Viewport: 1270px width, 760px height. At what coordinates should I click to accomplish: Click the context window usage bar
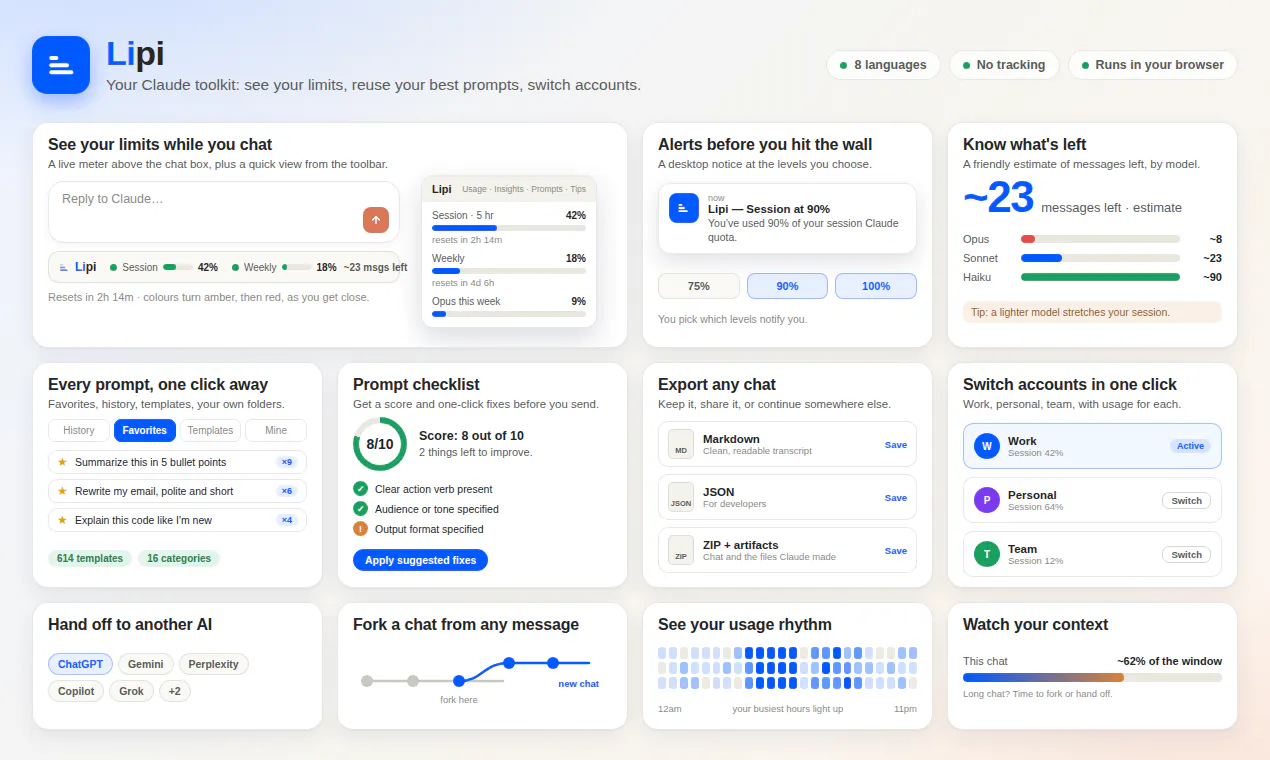1092,677
